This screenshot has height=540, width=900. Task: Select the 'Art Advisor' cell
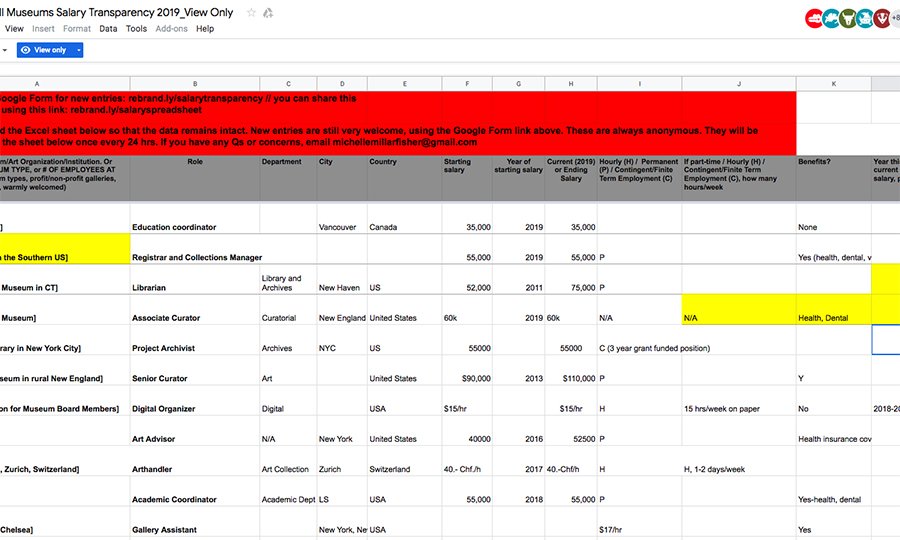click(195, 431)
